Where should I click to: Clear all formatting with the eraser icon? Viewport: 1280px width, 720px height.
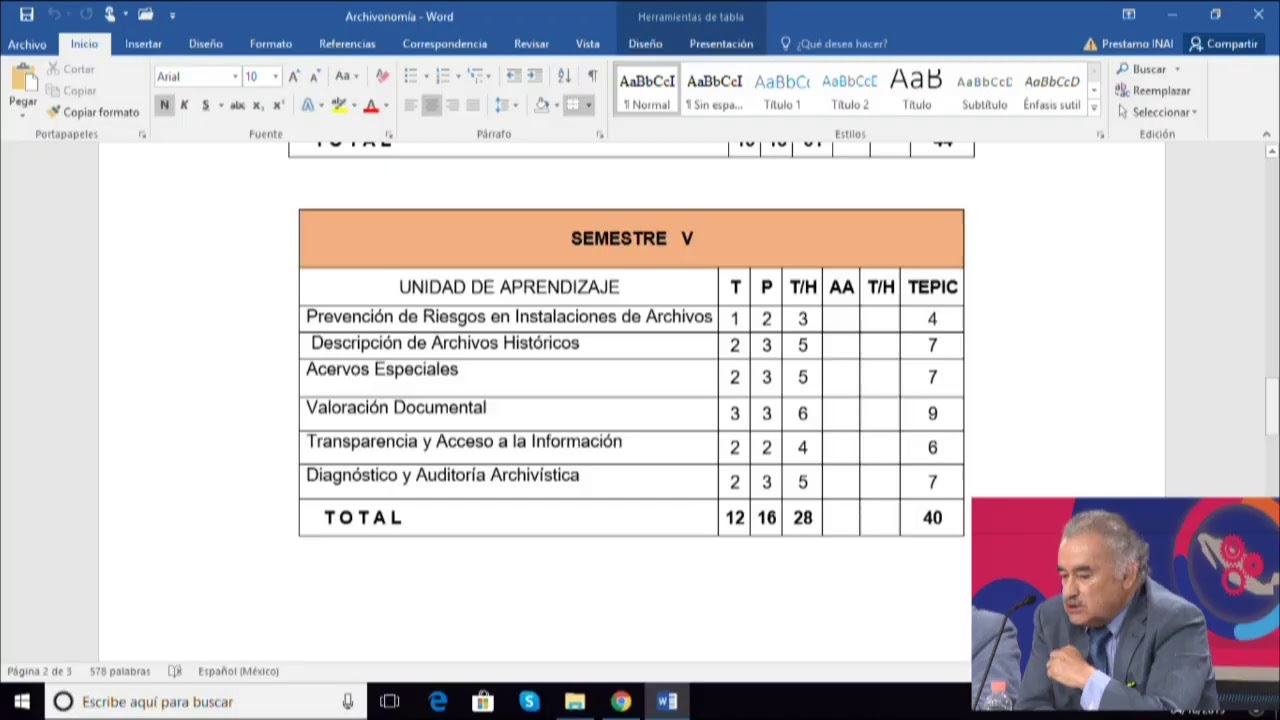coord(382,76)
